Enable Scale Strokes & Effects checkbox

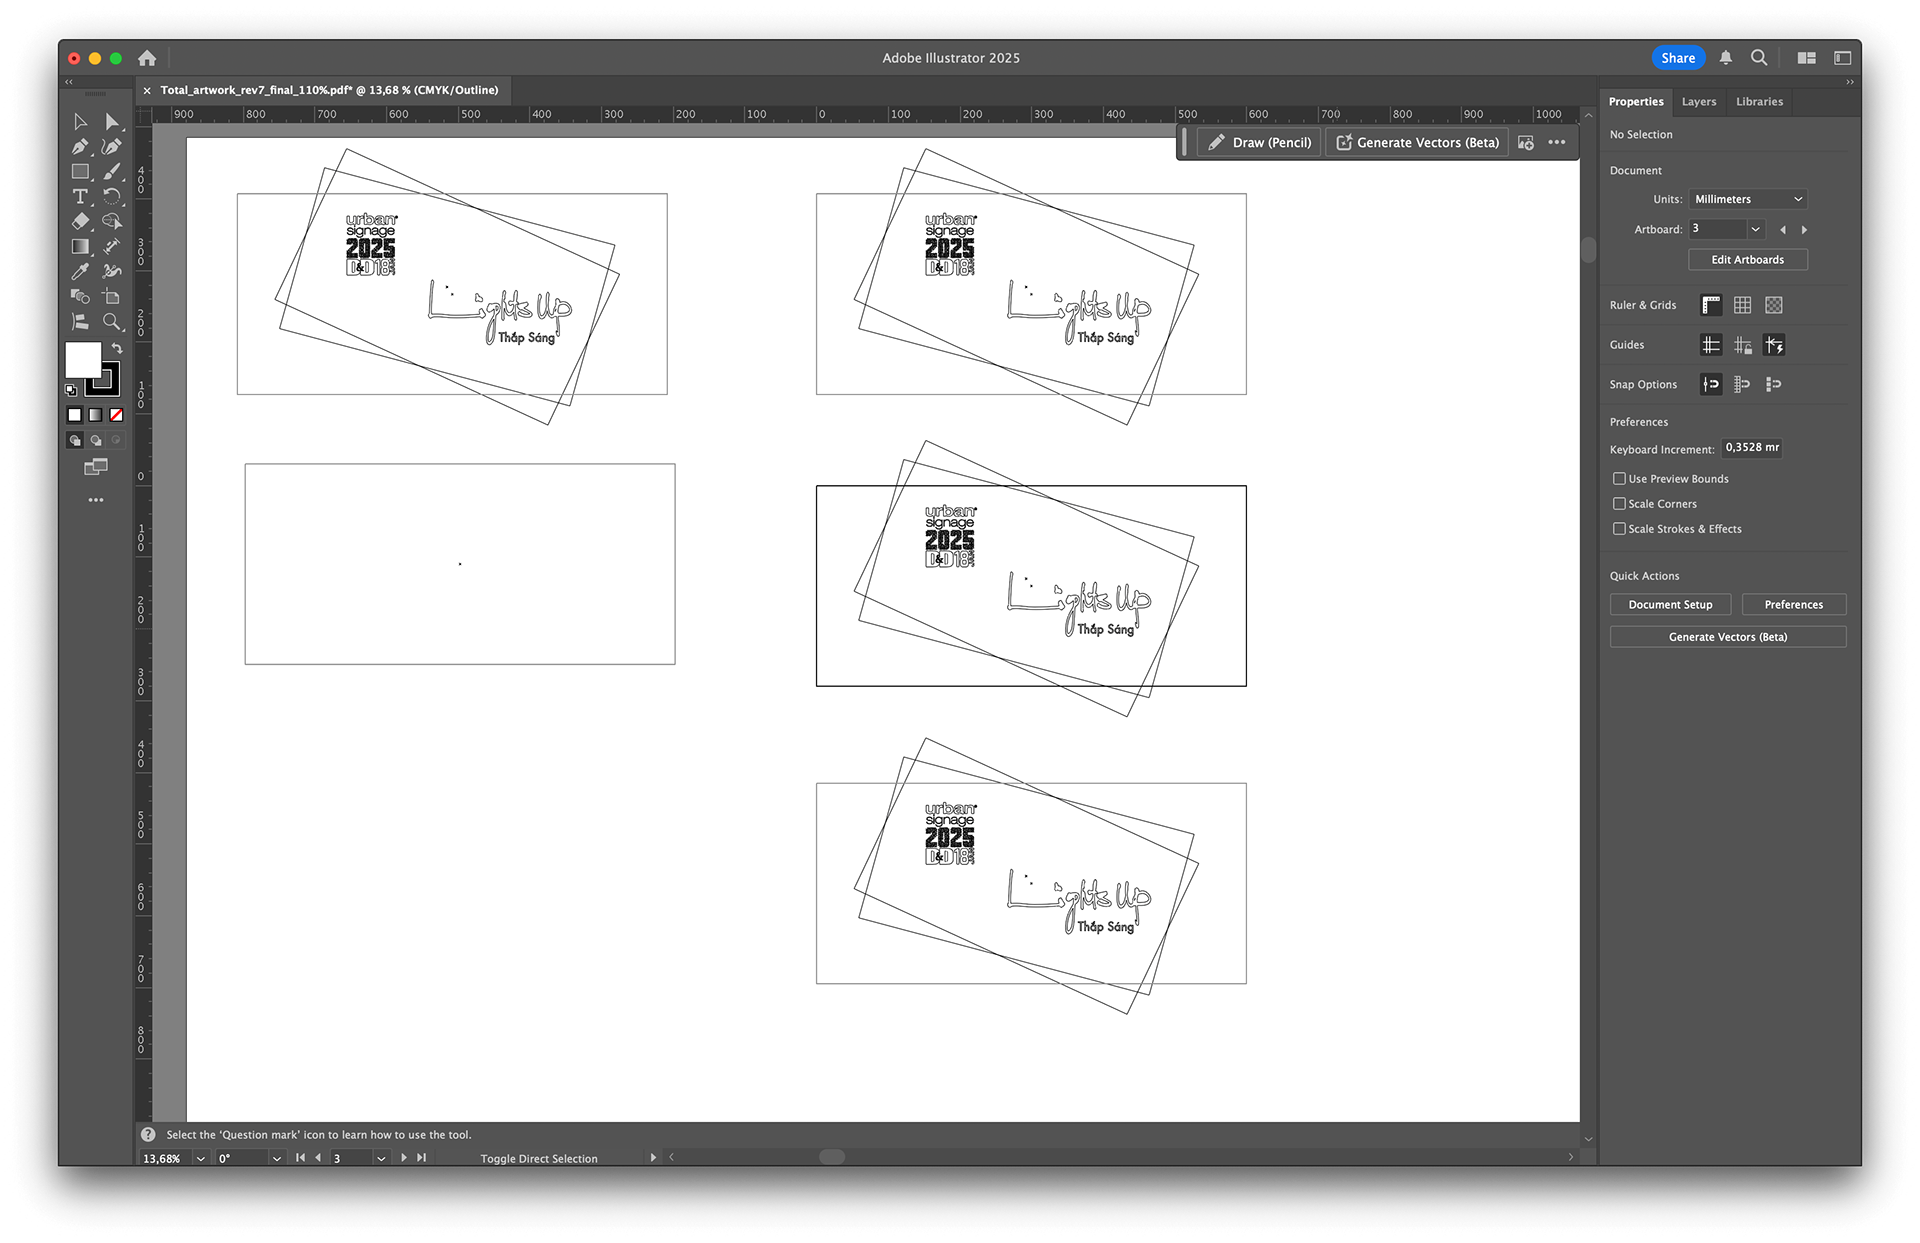pyautogui.click(x=1619, y=529)
